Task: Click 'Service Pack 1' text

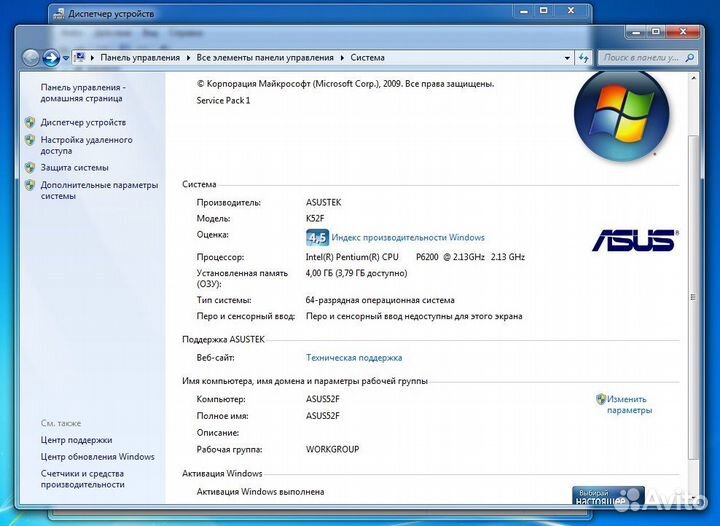Action: [223, 101]
